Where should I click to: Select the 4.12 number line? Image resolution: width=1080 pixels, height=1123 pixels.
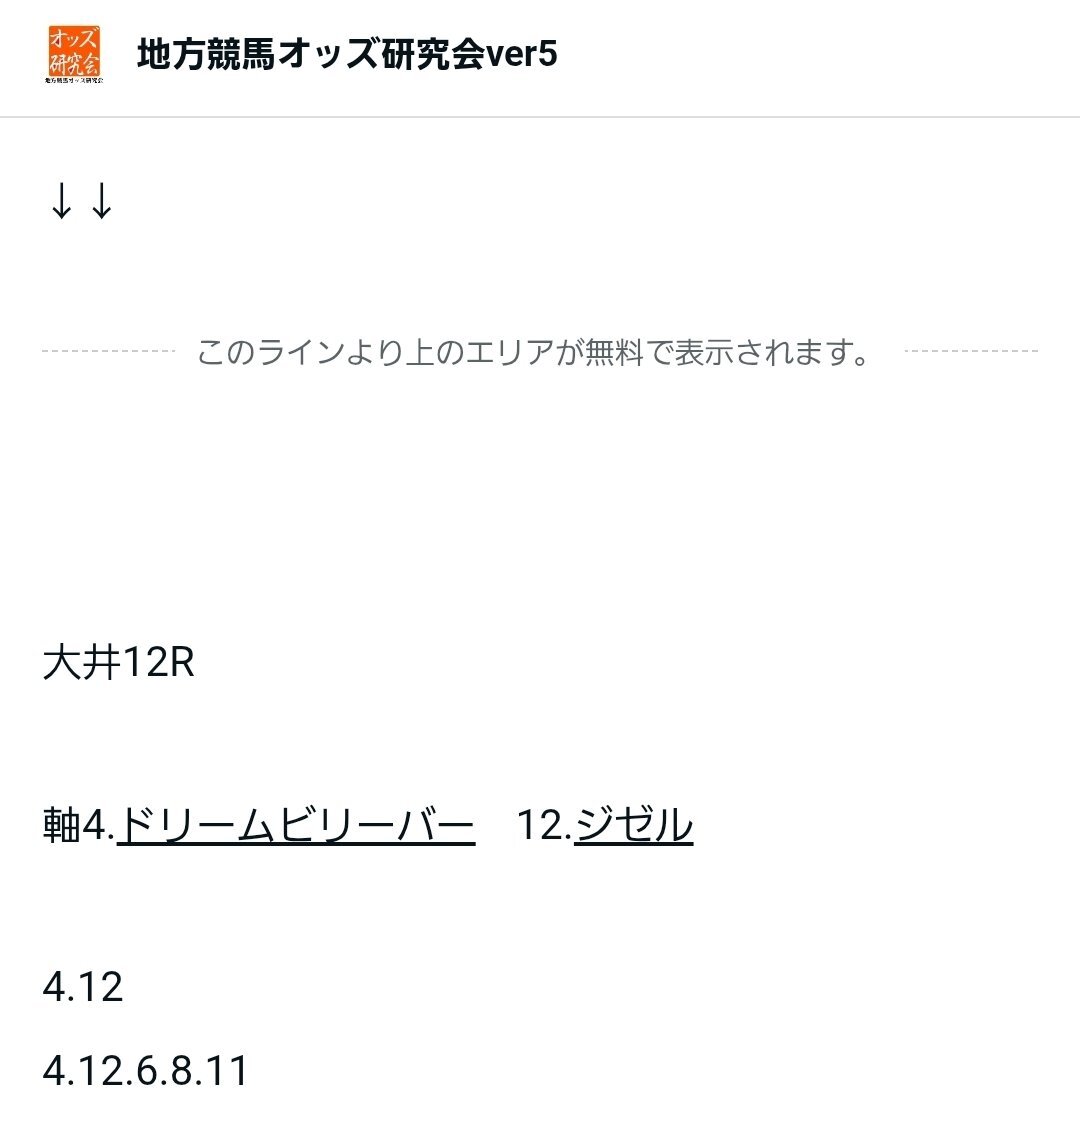click(x=82, y=988)
